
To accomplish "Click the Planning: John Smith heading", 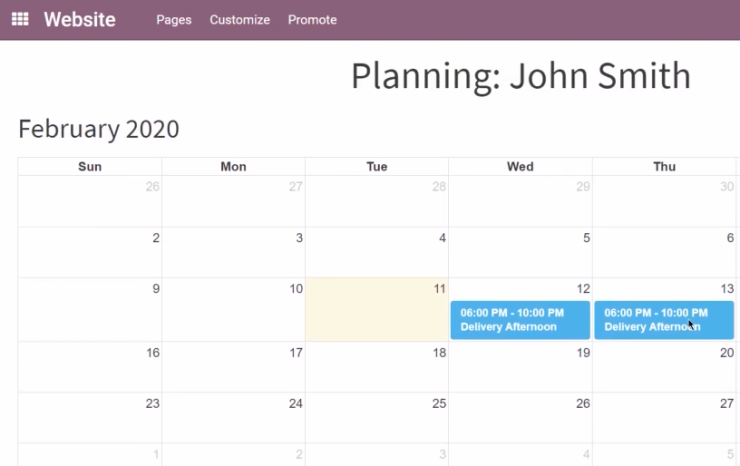I will [x=520, y=76].
